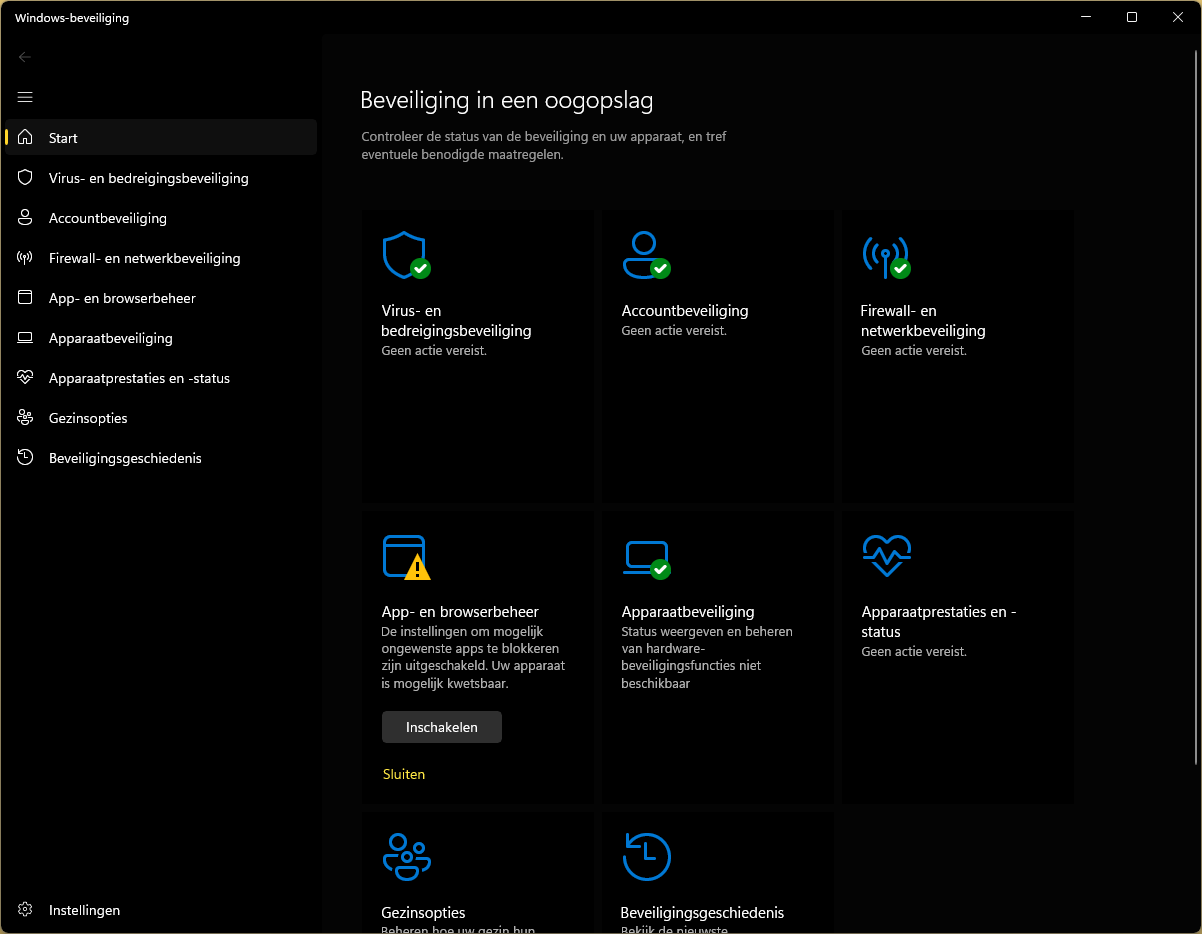Click 'Geen actie vereist.' under Accountbeveiliging card

(x=674, y=331)
